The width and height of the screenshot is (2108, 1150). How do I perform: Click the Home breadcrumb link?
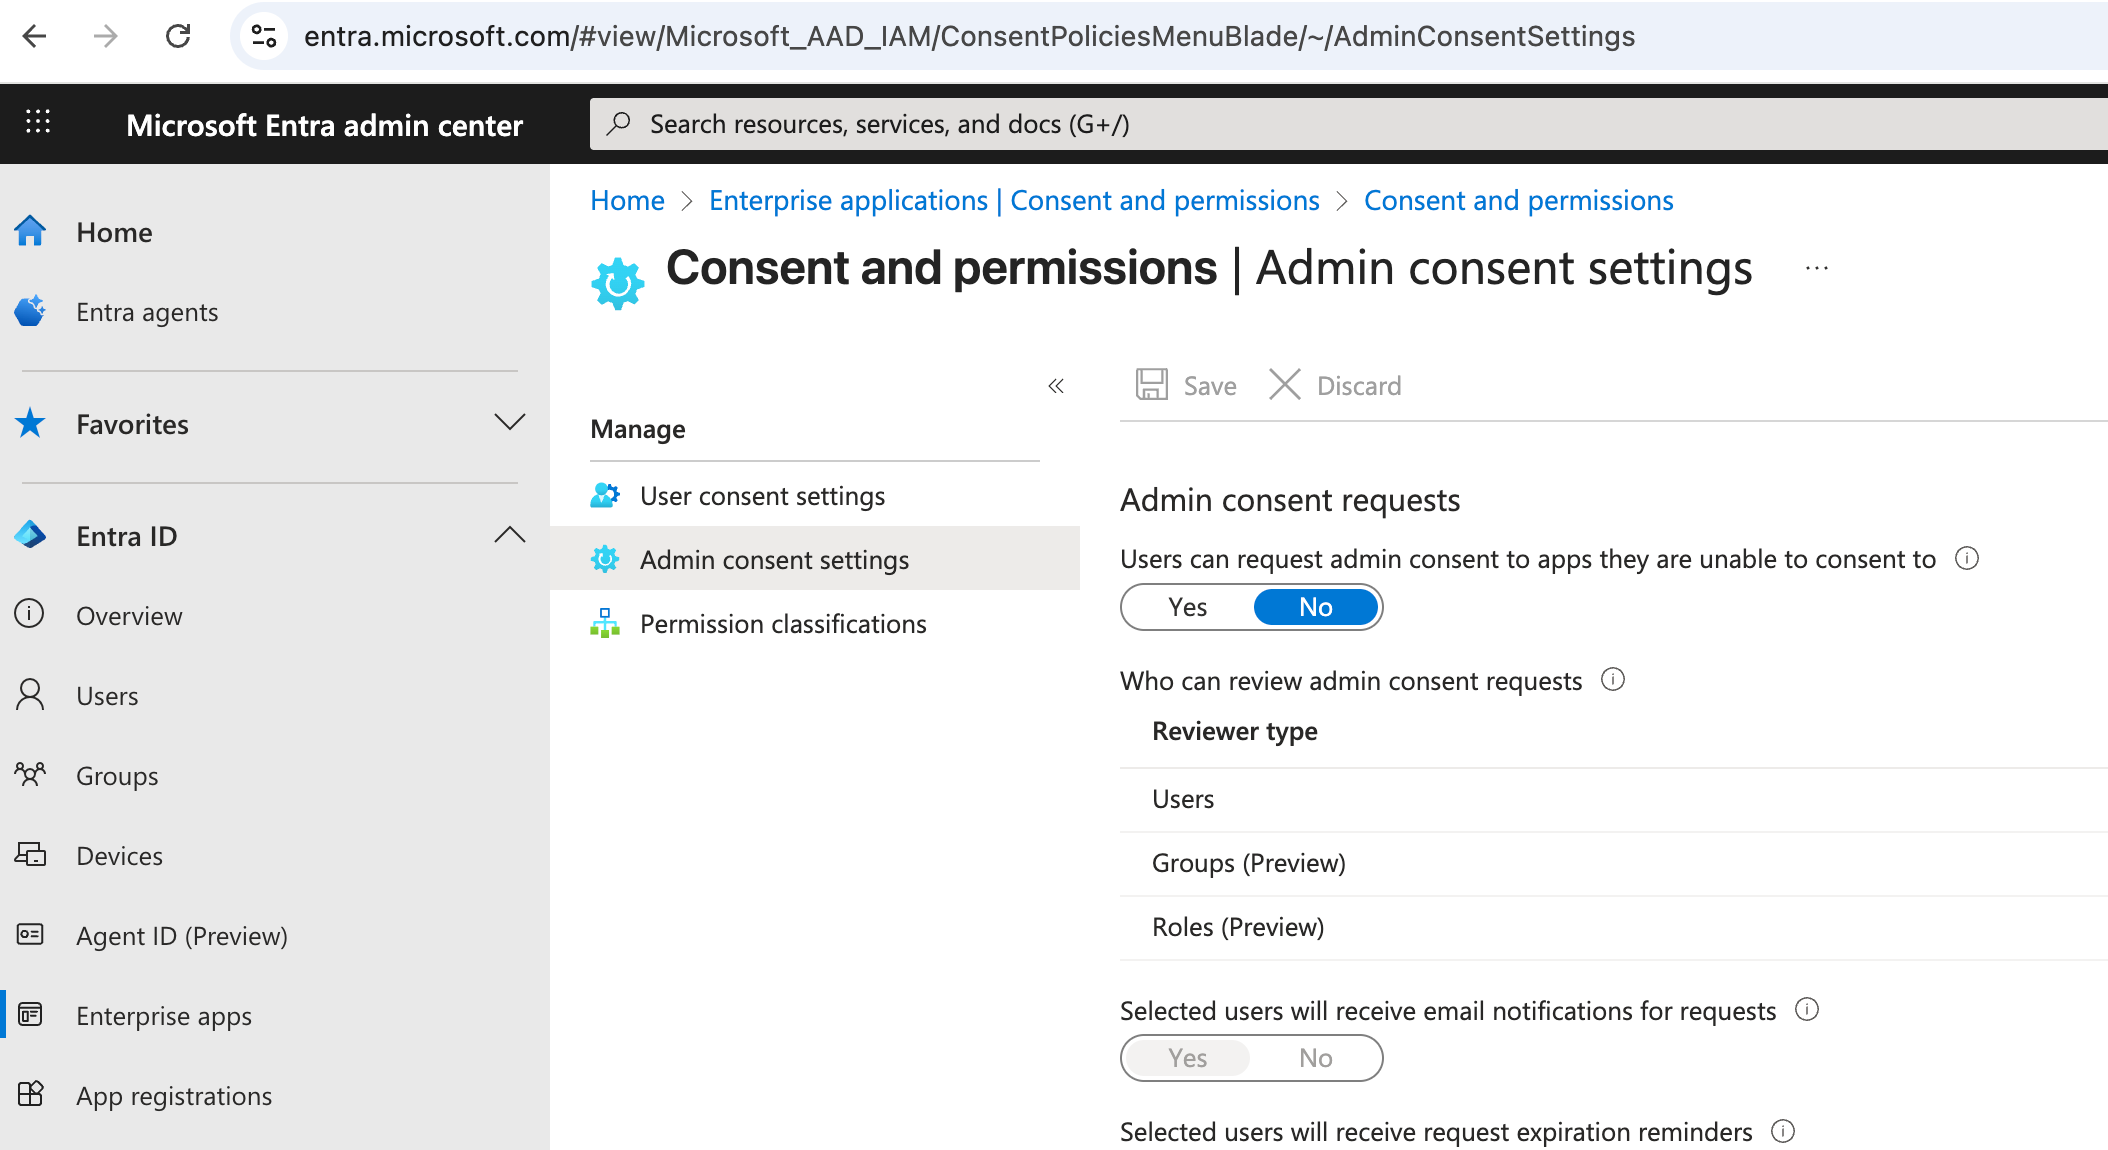(627, 201)
